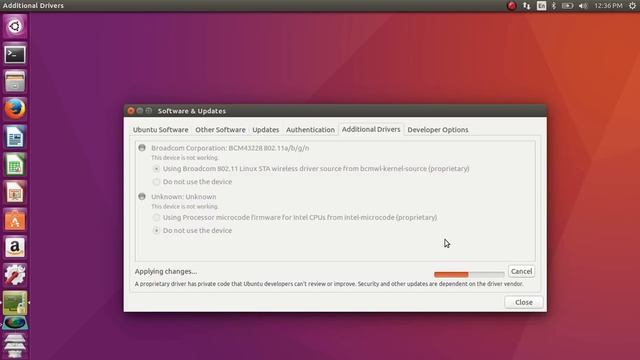This screenshot has height=360, width=640.
Task: Click the Unknown: Unknown device heading
Action: 184,197
